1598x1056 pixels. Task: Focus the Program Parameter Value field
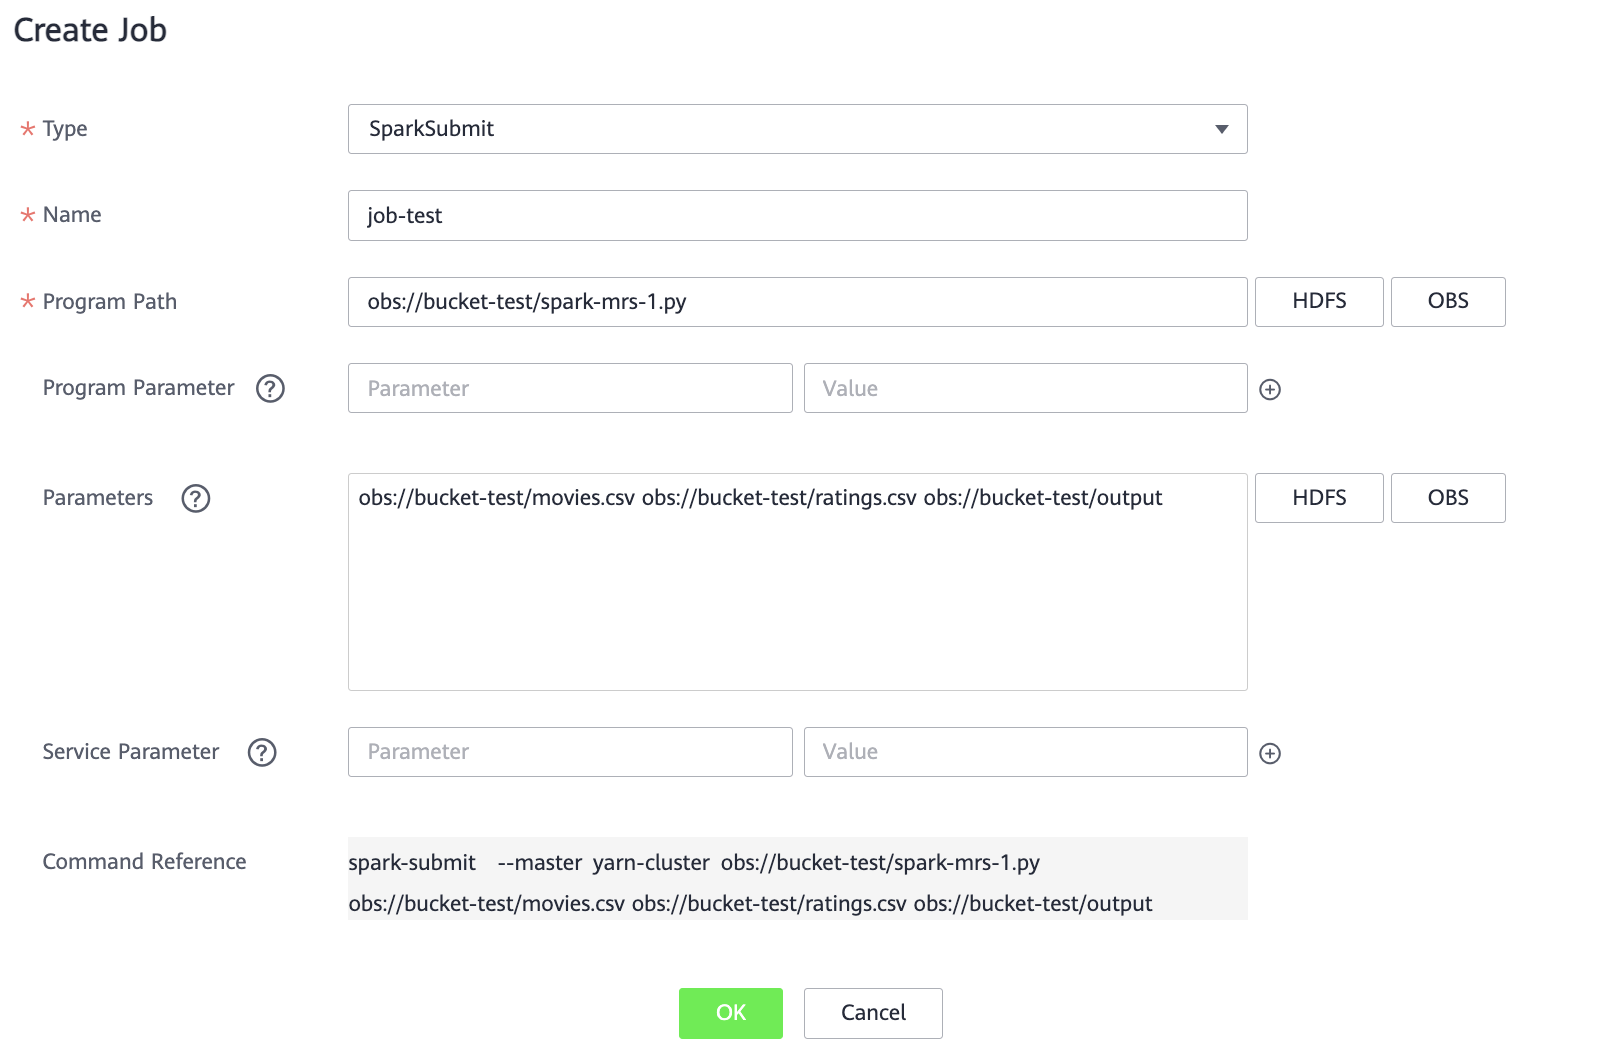[1025, 388]
